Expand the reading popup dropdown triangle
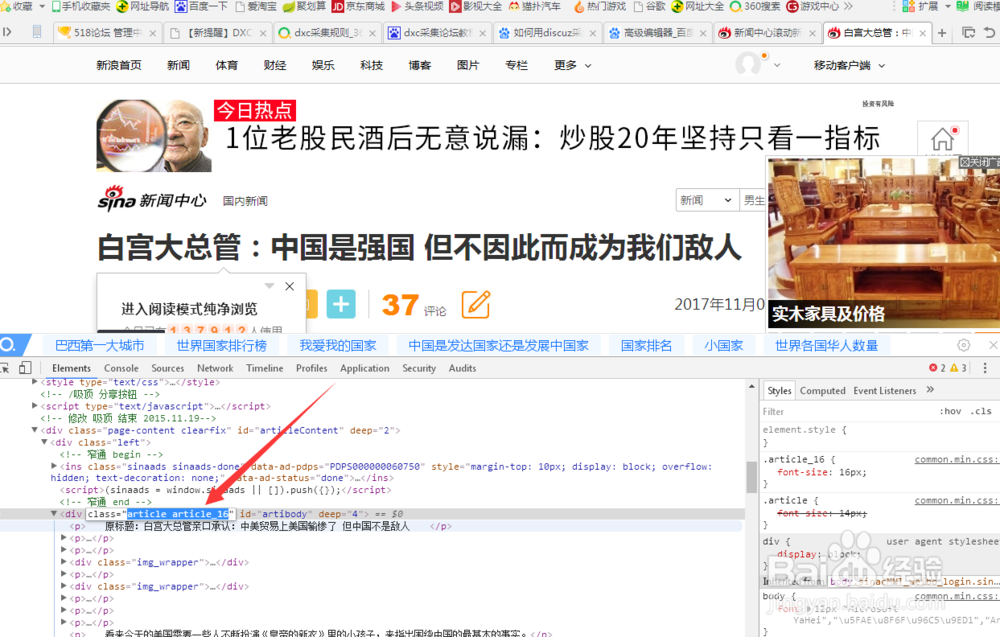1000x637 pixels. (x=269, y=286)
